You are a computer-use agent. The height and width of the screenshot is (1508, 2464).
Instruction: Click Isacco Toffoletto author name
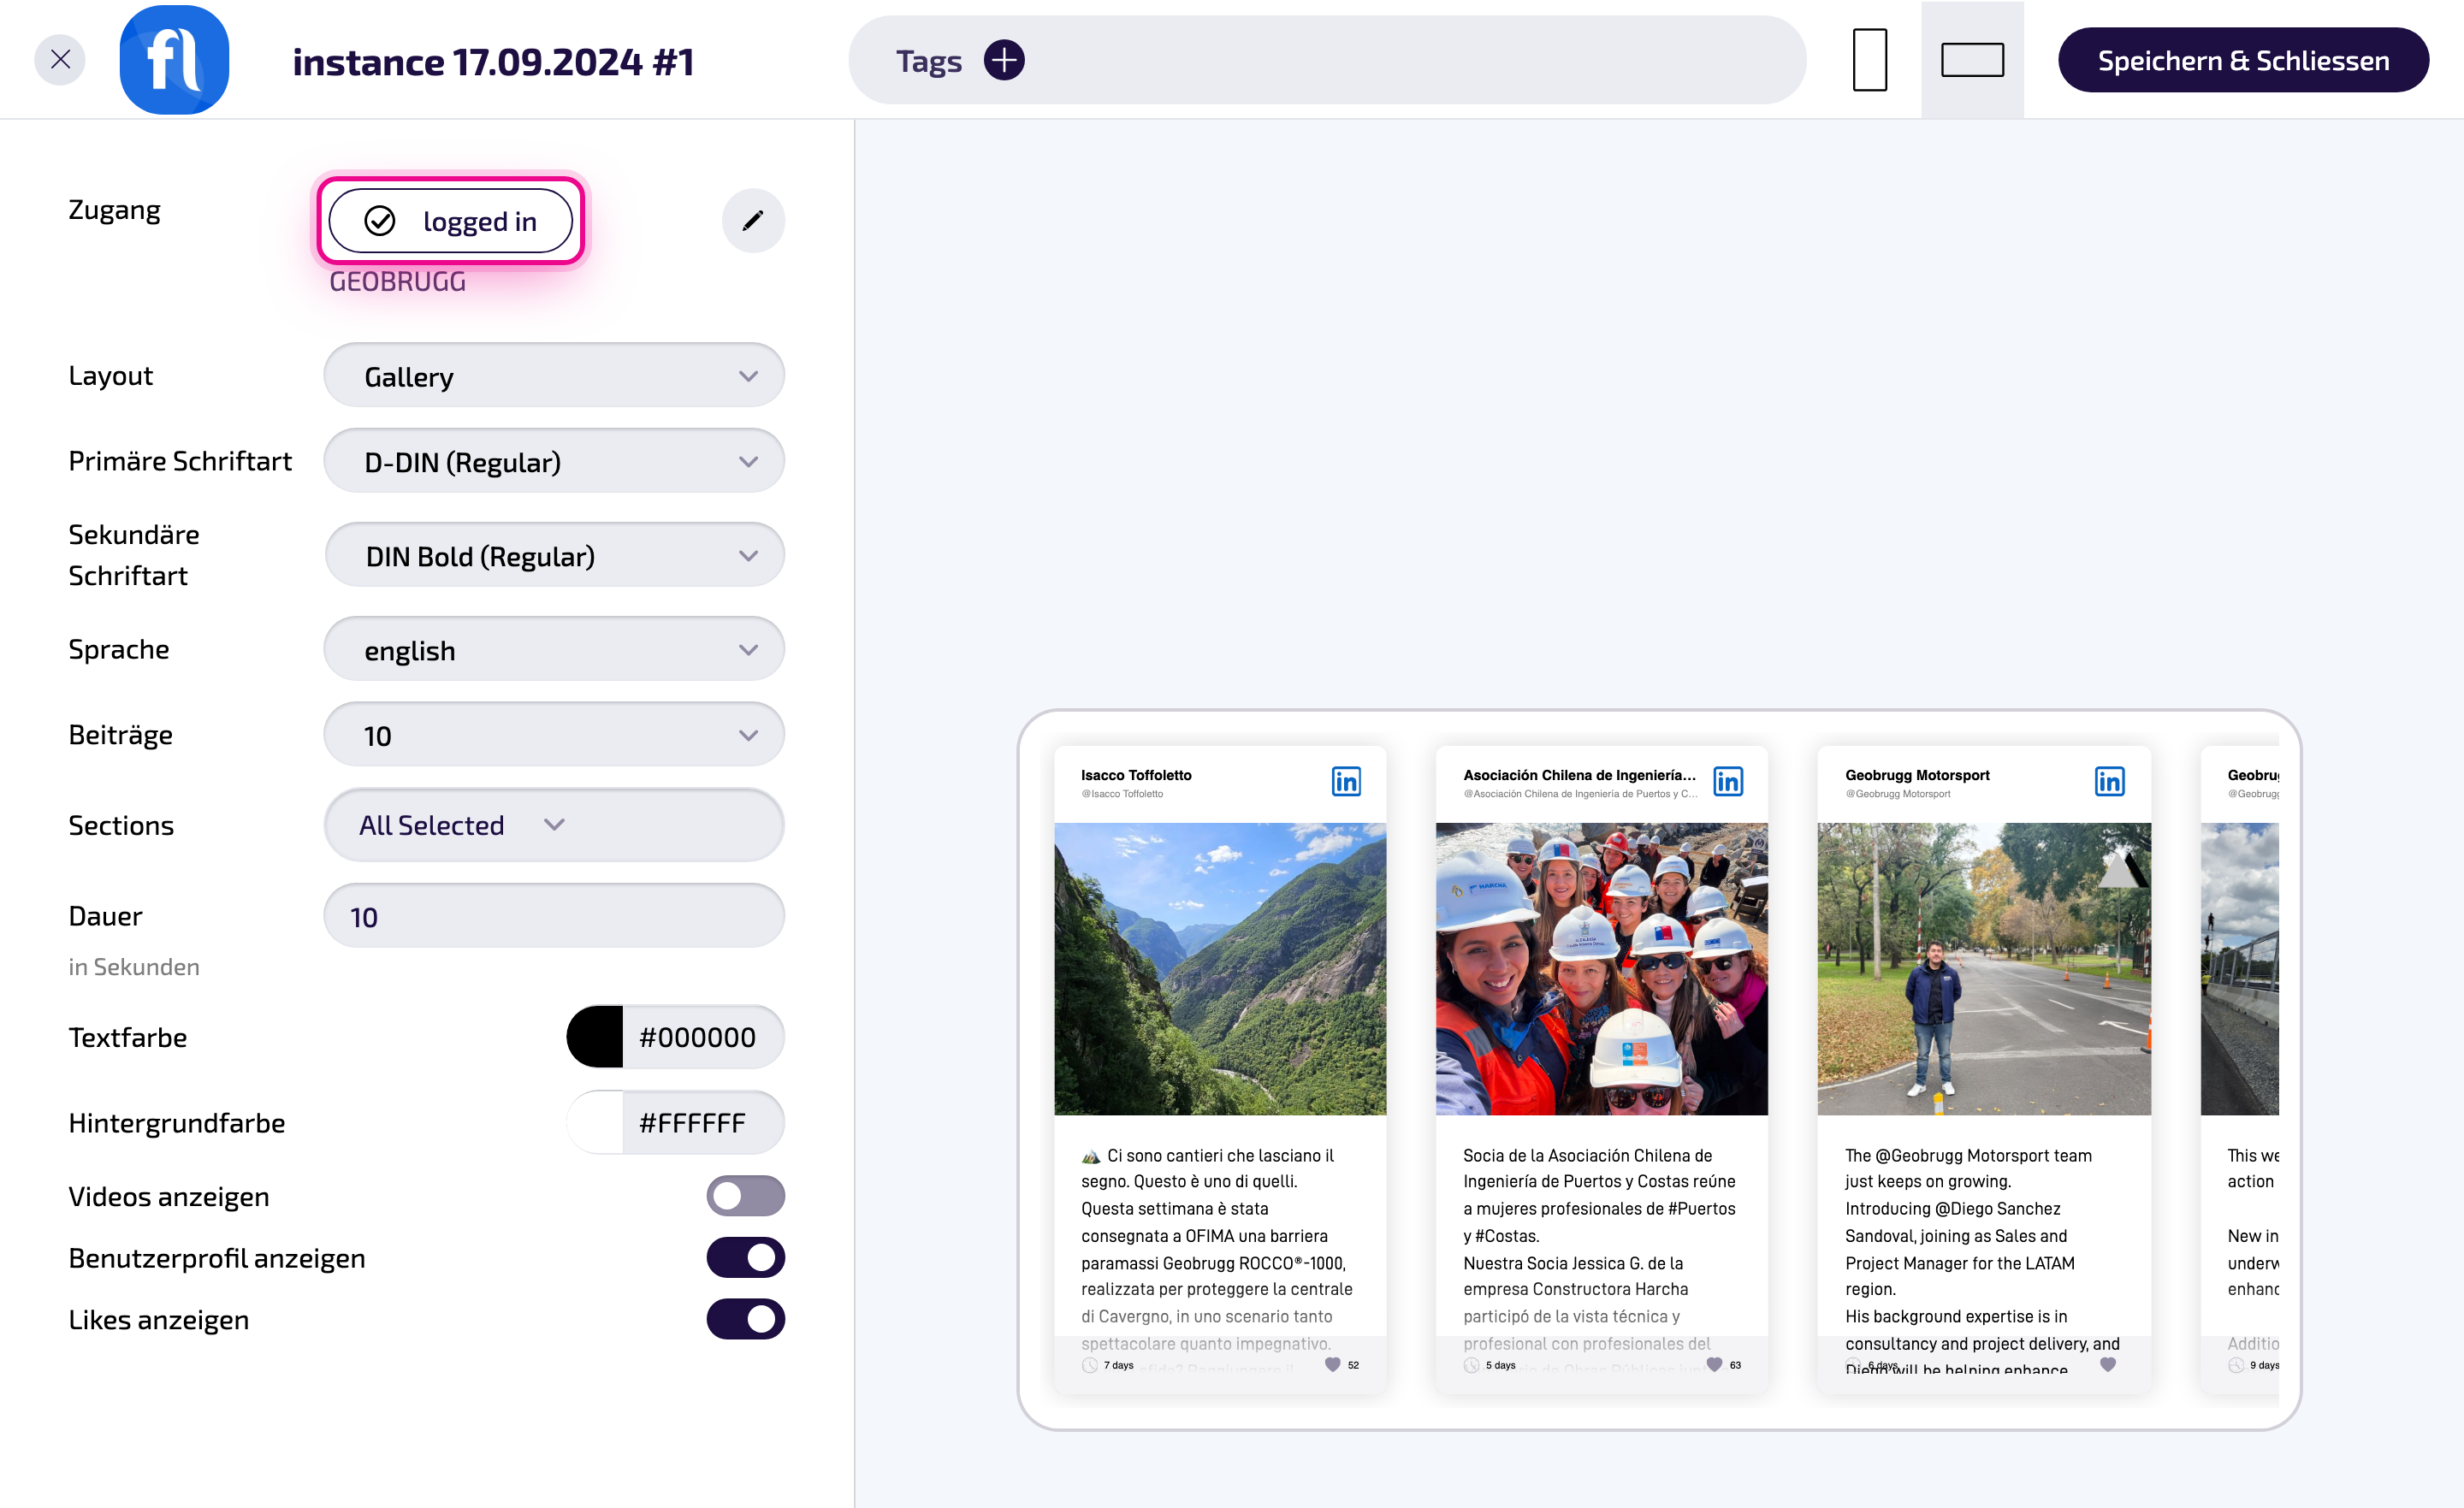coord(1136,775)
